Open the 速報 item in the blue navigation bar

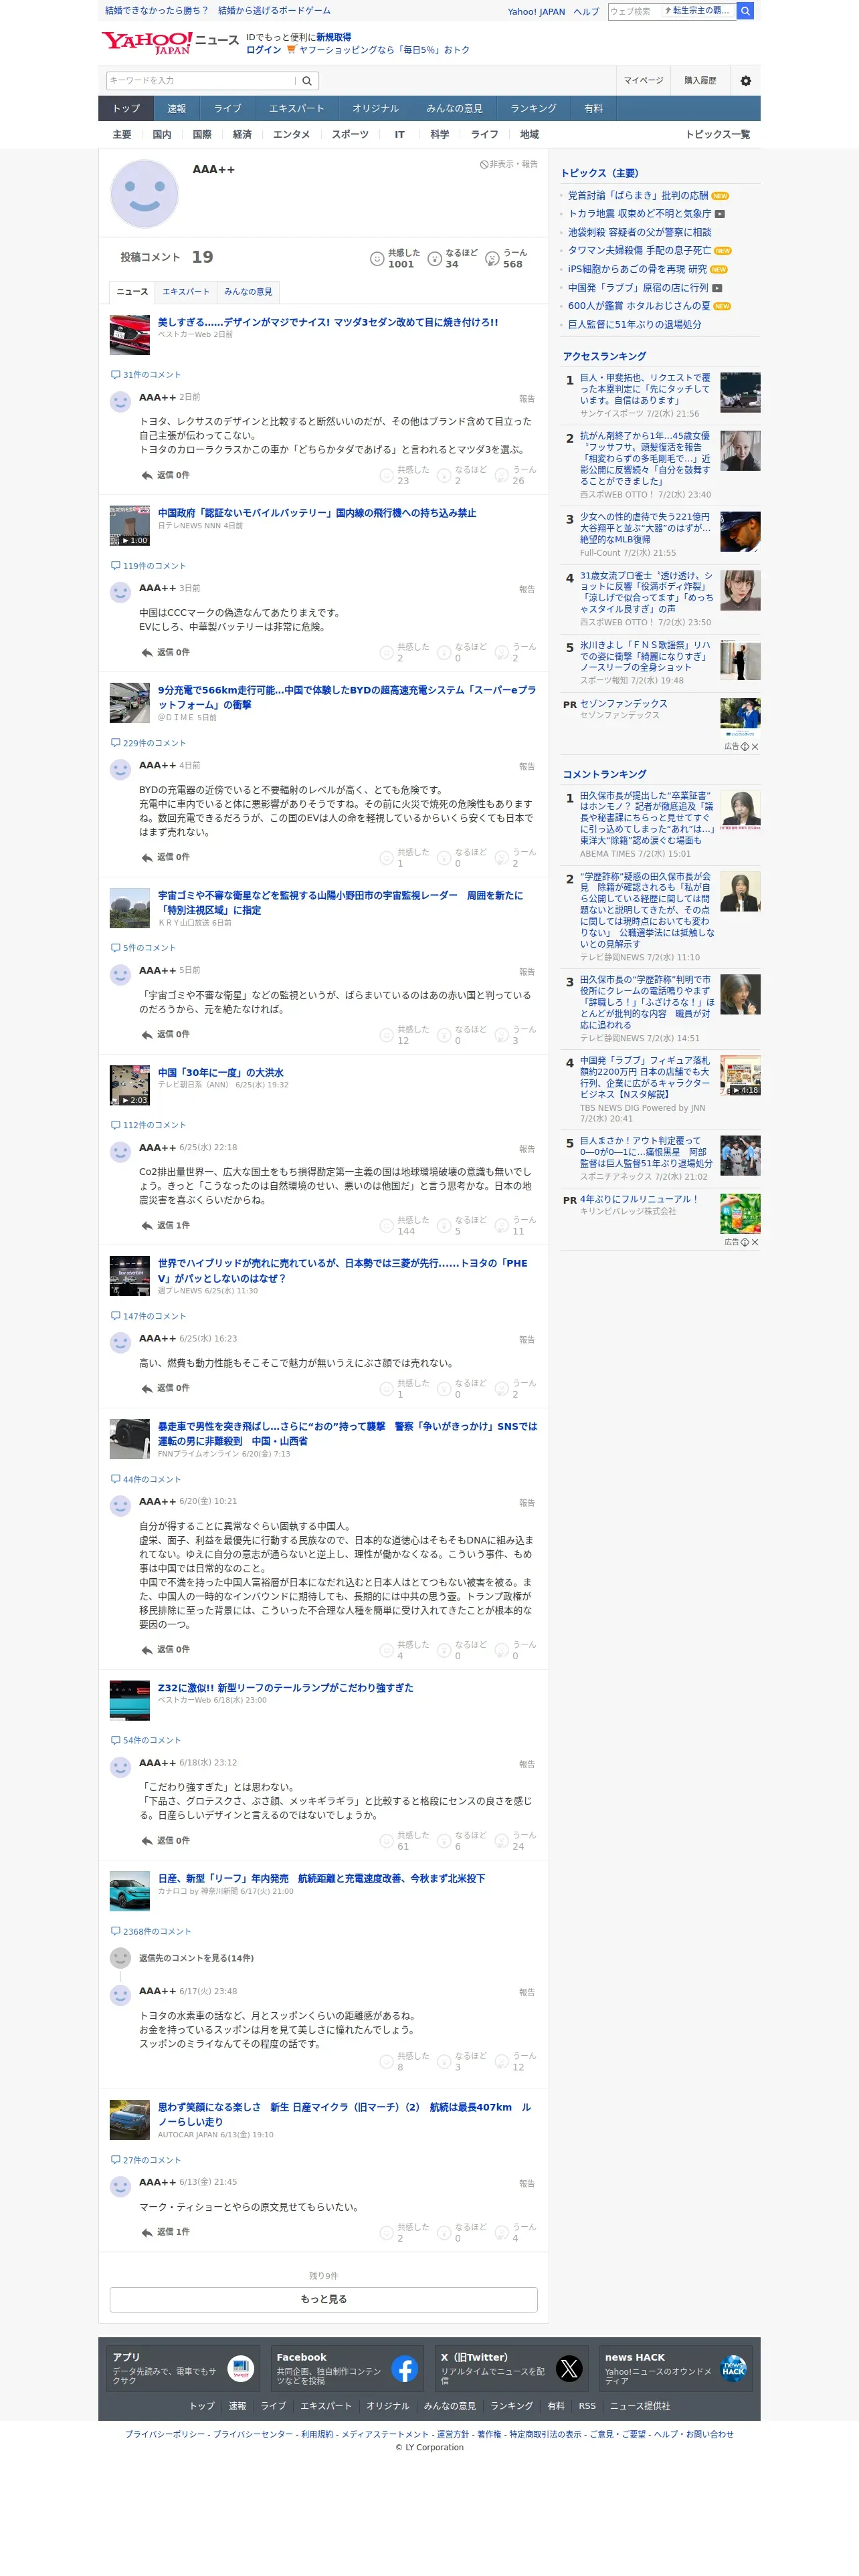pyautogui.click(x=177, y=109)
